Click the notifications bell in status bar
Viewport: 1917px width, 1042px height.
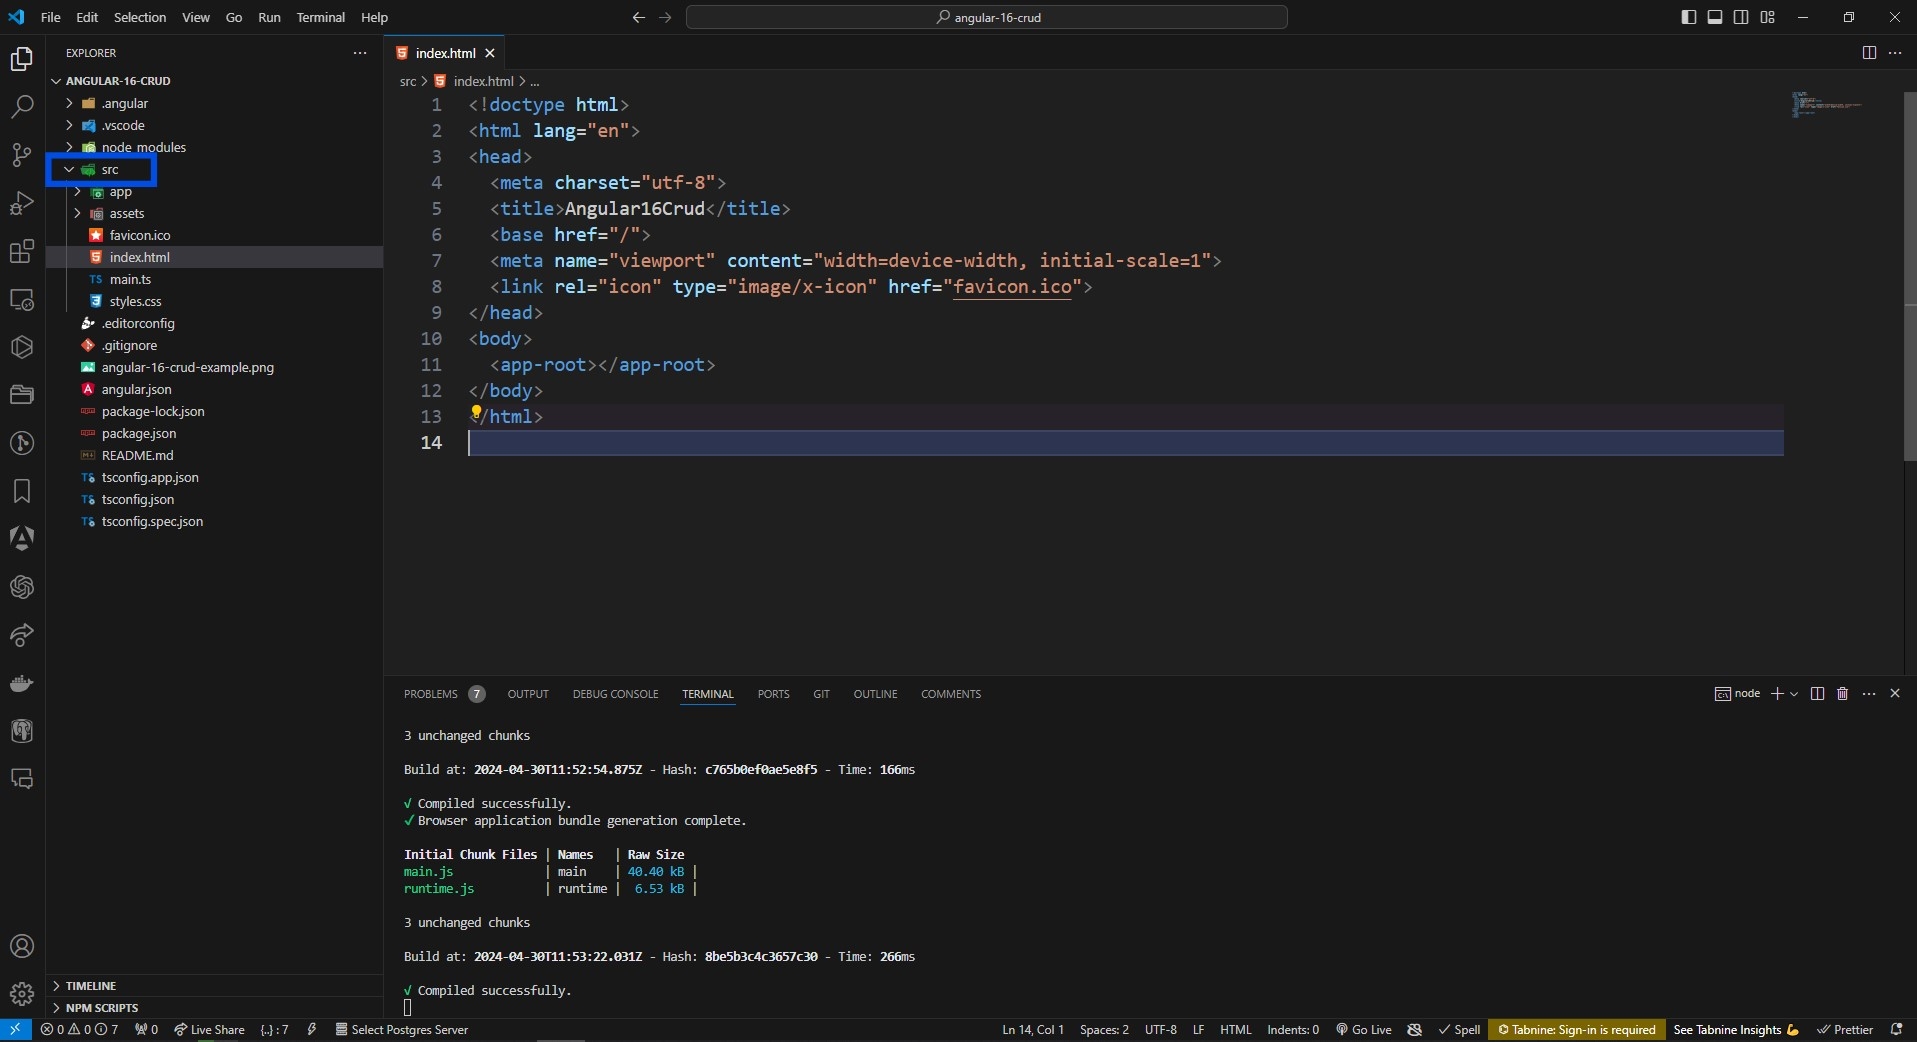pyautogui.click(x=1896, y=1029)
